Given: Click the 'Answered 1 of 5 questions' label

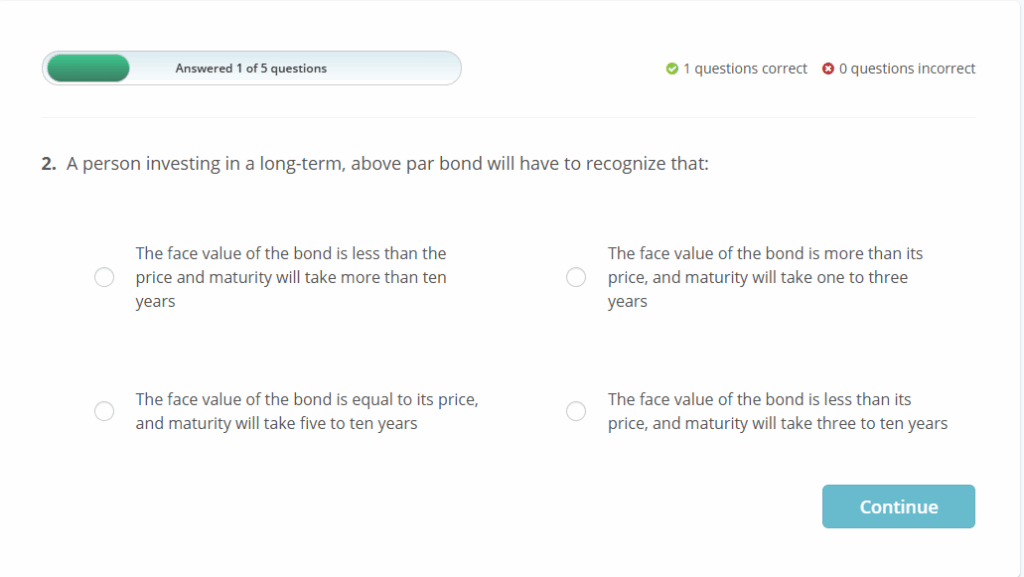Looking at the screenshot, I should point(251,68).
